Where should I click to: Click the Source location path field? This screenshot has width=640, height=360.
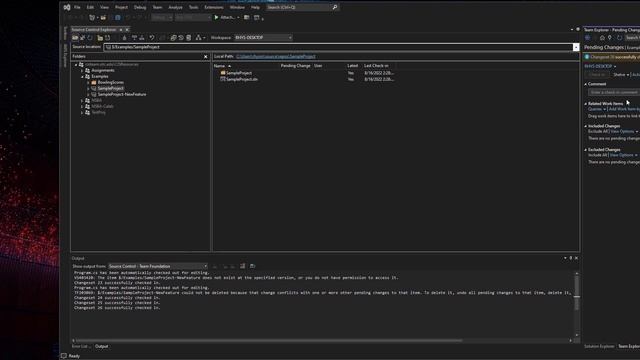click(339, 47)
